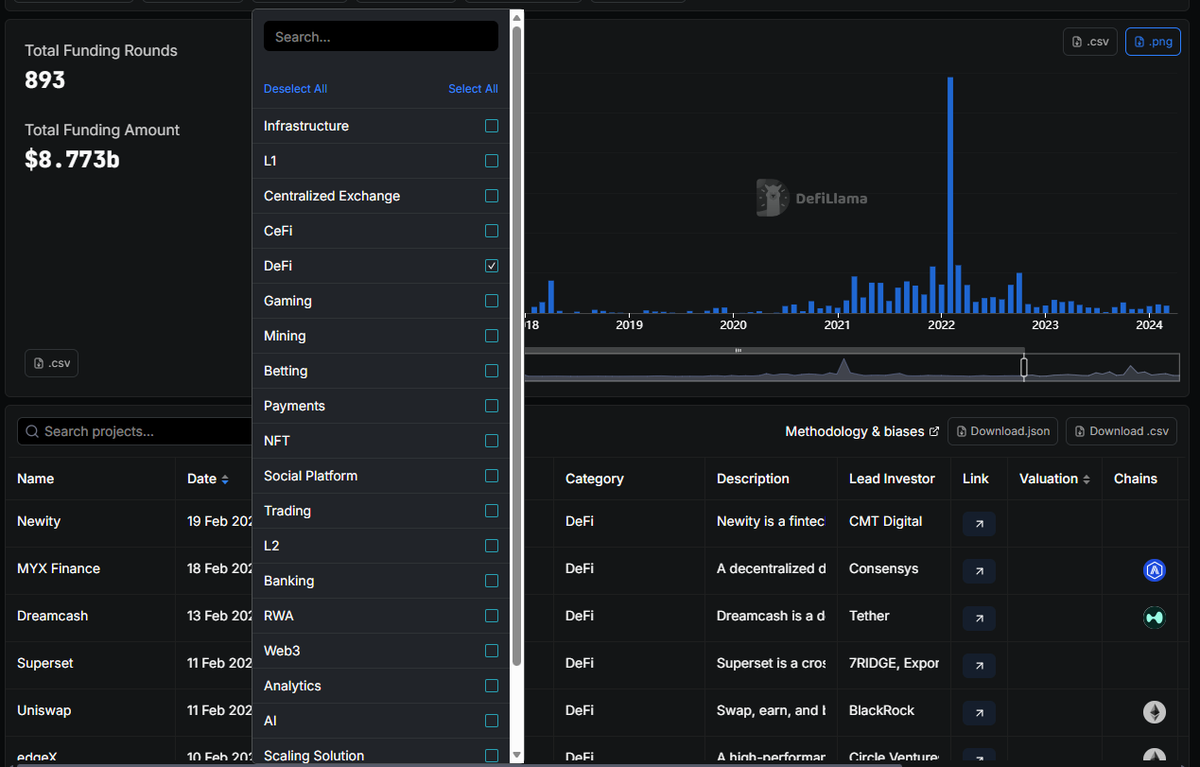Viewport: 1200px width, 767px height.
Task: Check the Mining checkbox
Action: (491, 336)
